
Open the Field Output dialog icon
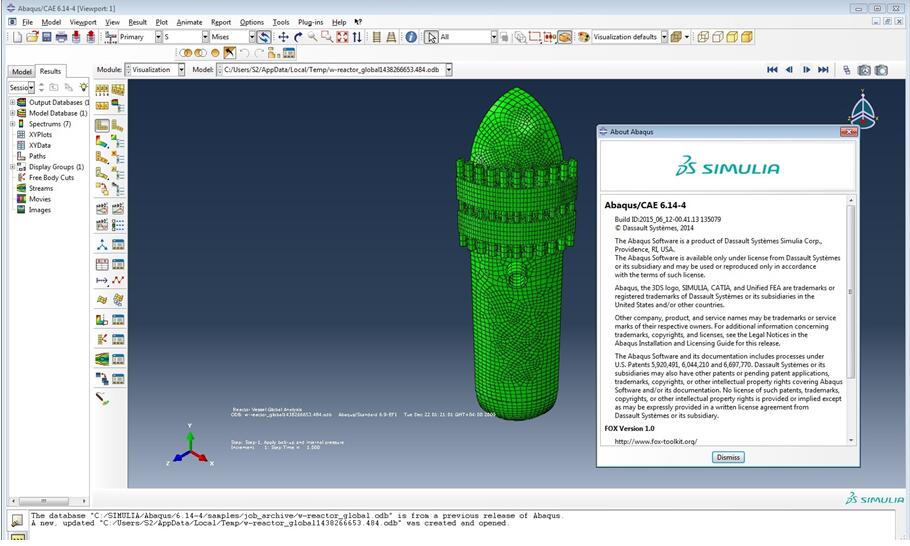(110, 37)
